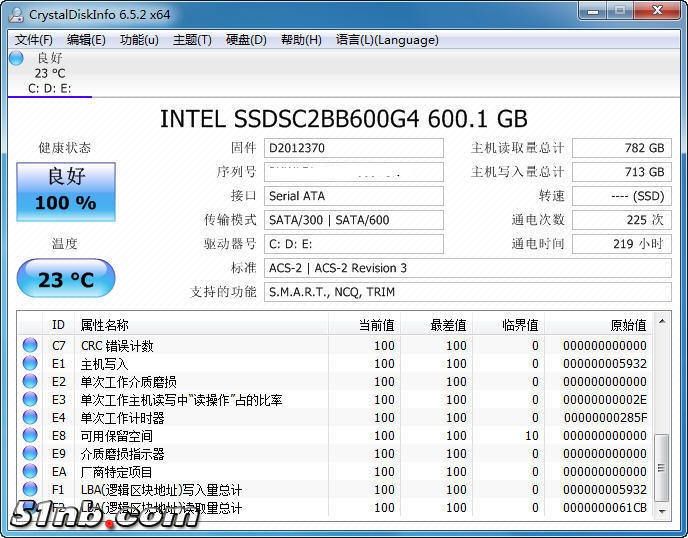Click the 良好 100% health status button
The height and width of the screenshot is (538, 688).
pos(66,191)
